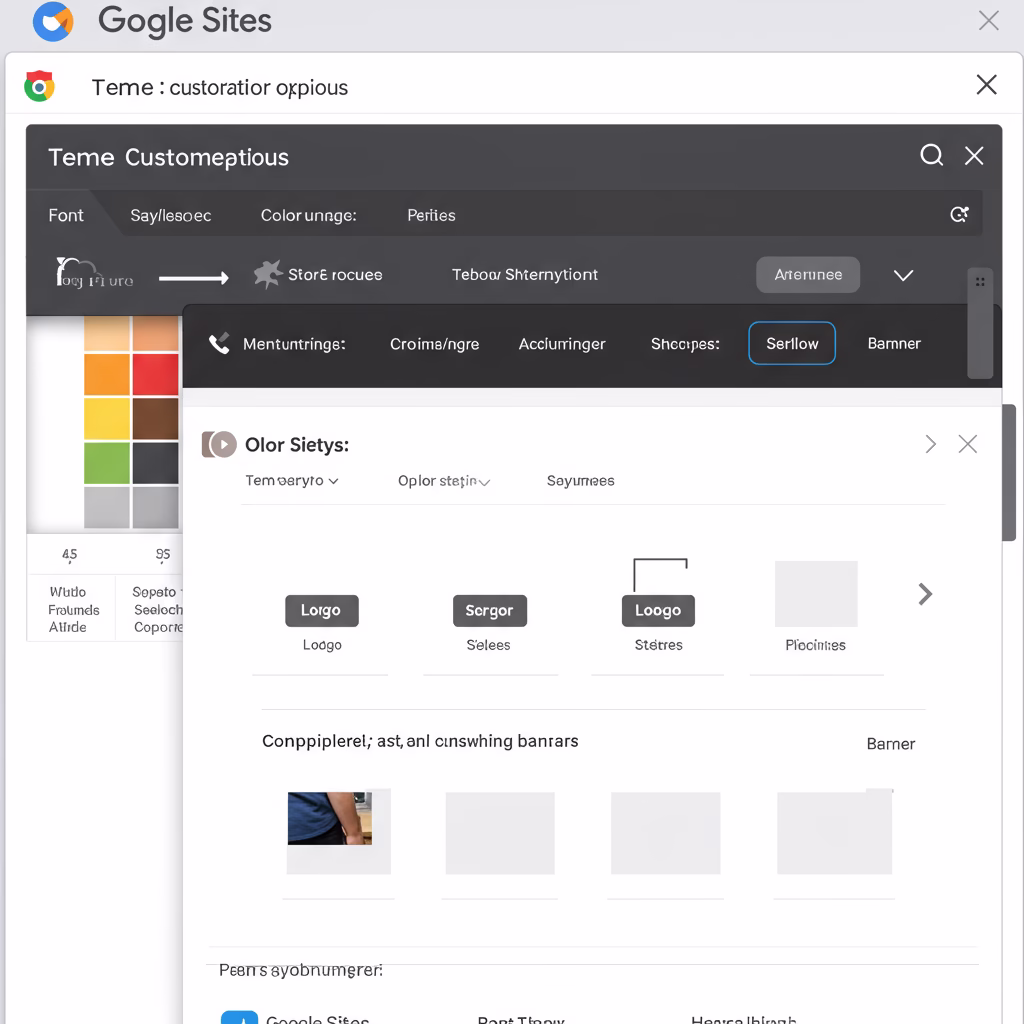Show next logo options with right arrow

coord(925,594)
